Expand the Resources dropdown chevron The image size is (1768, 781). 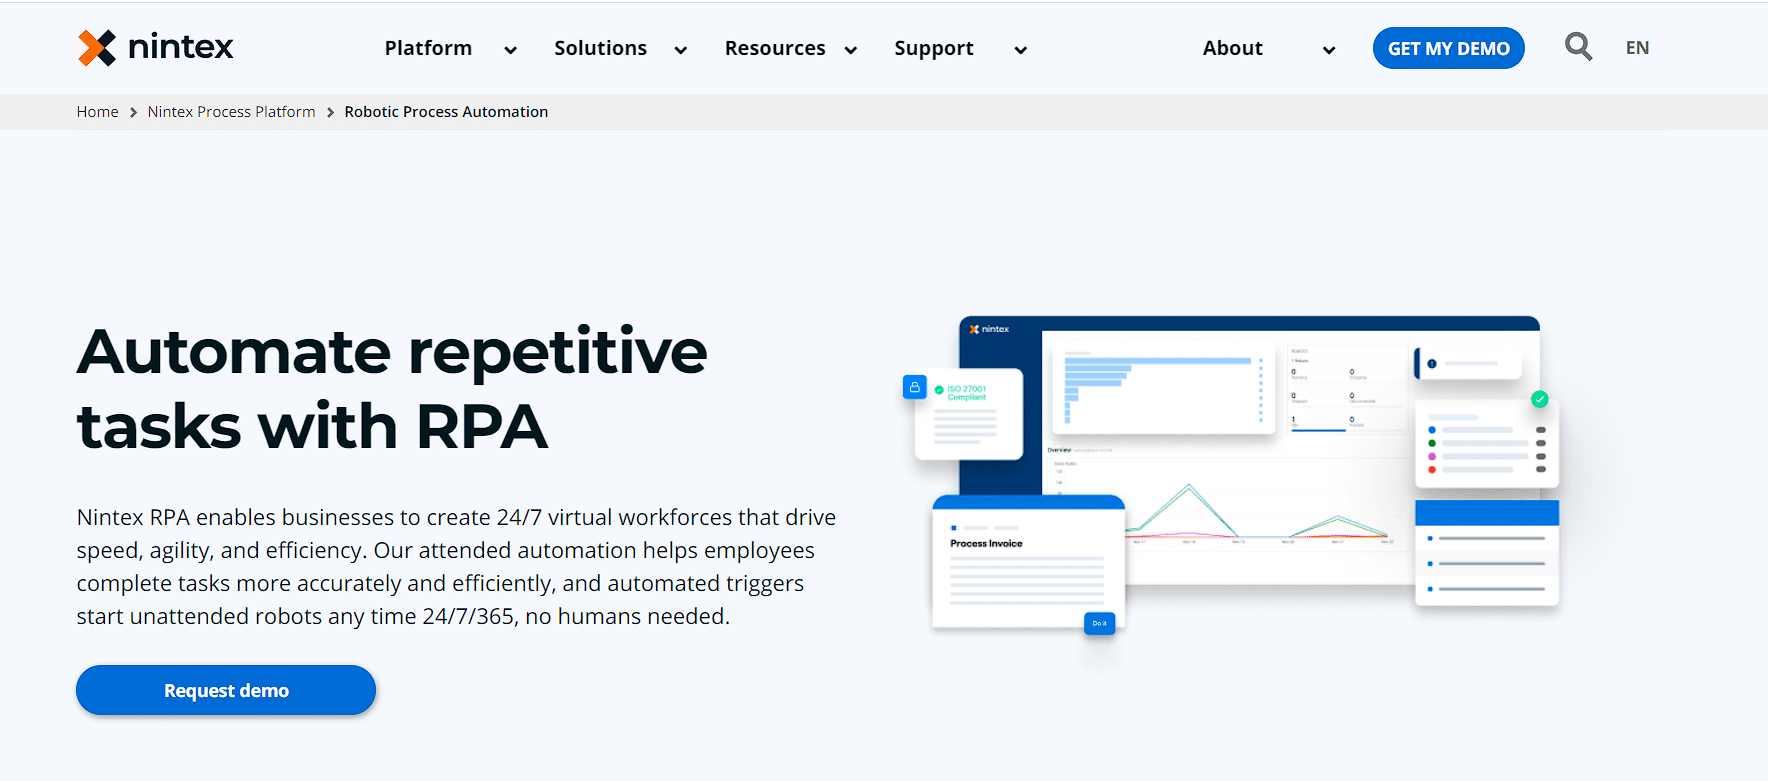[851, 50]
